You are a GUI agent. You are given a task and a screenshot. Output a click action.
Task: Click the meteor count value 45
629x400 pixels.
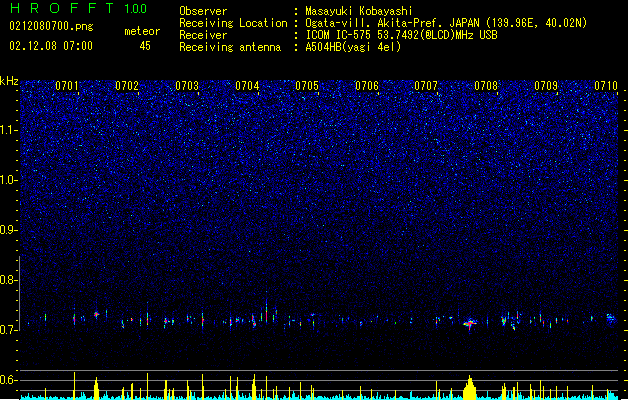(145, 46)
